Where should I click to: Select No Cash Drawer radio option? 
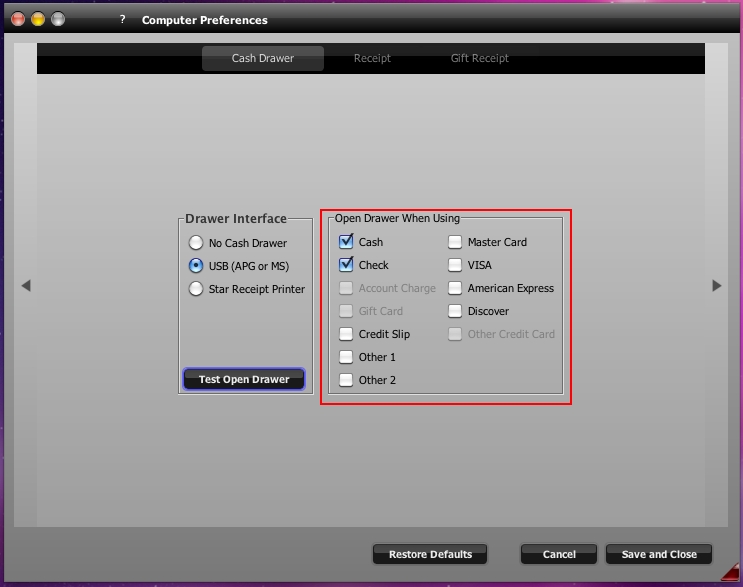pyautogui.click(x=196, y=243)
